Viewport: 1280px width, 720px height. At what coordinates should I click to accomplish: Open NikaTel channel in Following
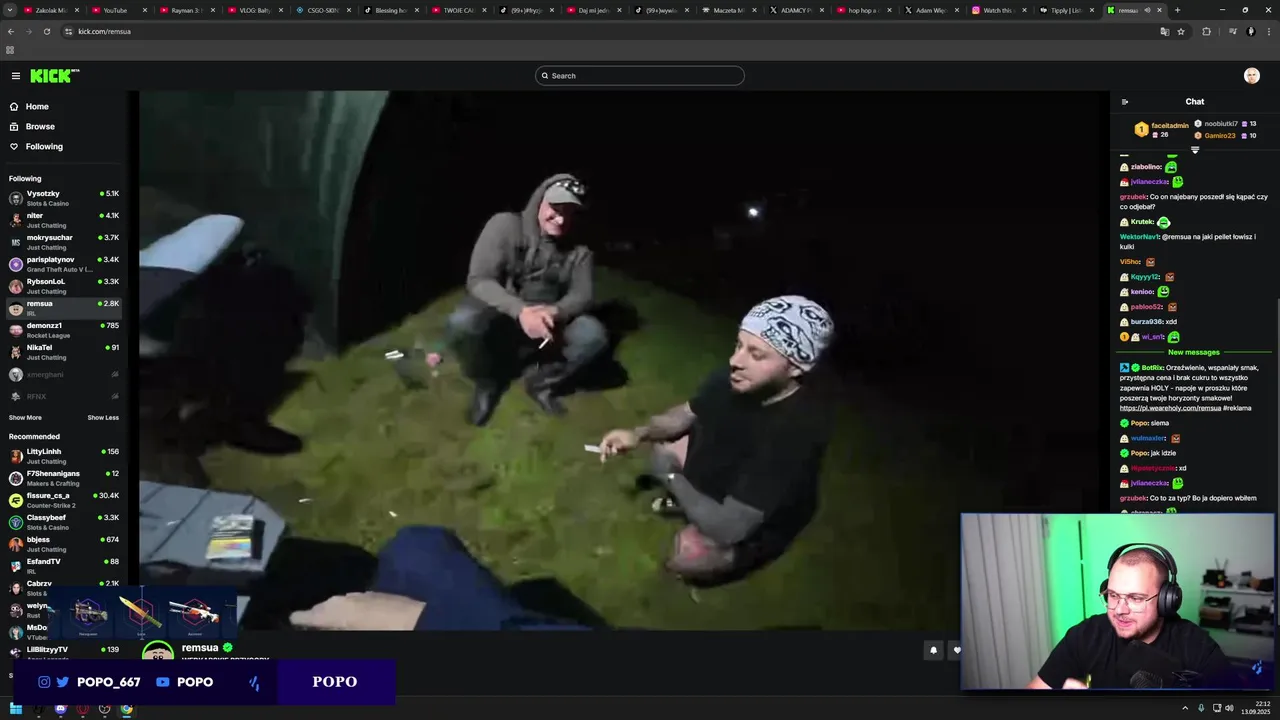[64, 352]
